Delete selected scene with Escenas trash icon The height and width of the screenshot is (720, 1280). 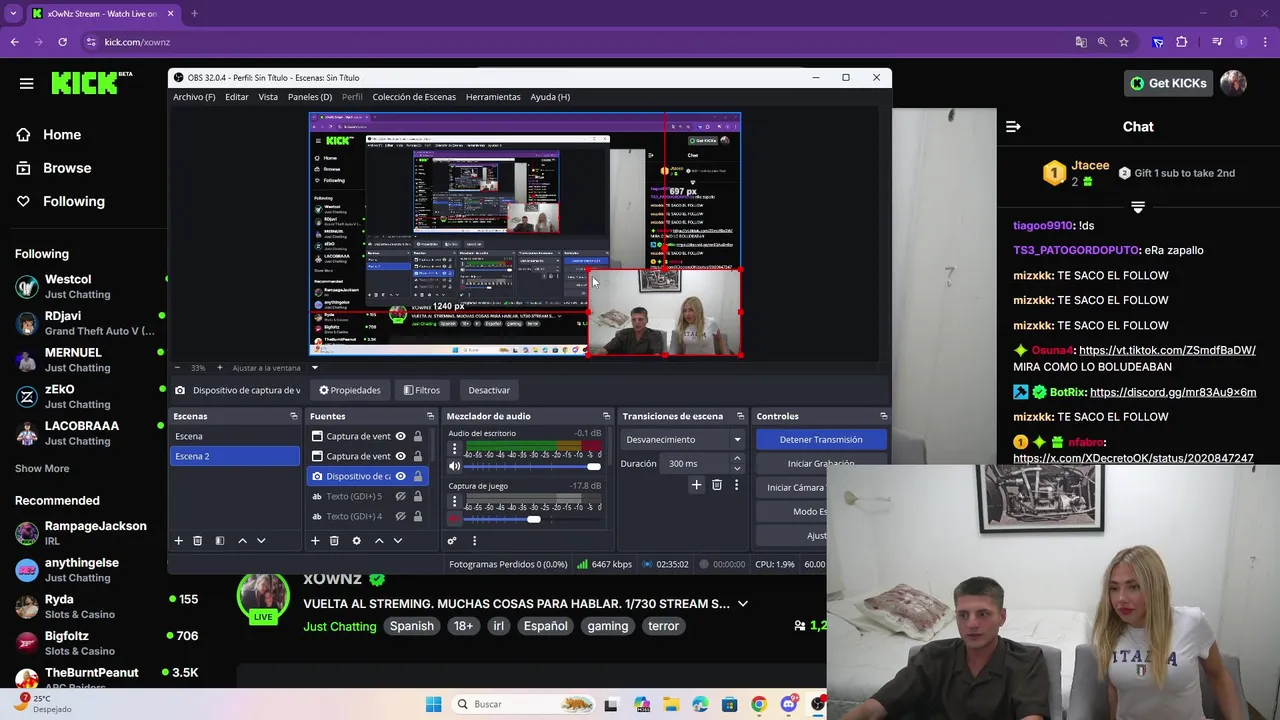(x=197, y=541)
